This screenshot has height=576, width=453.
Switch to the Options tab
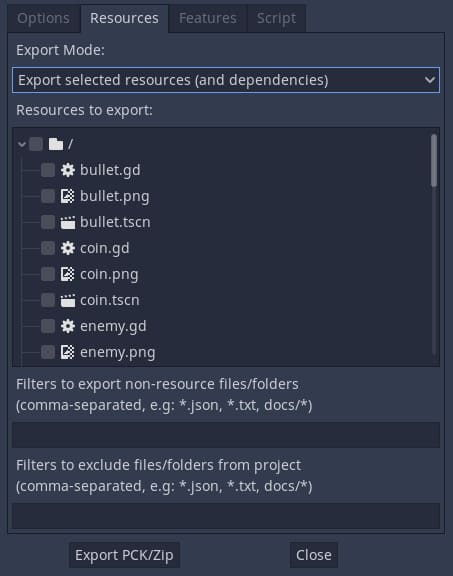click(x=43, y=18)
